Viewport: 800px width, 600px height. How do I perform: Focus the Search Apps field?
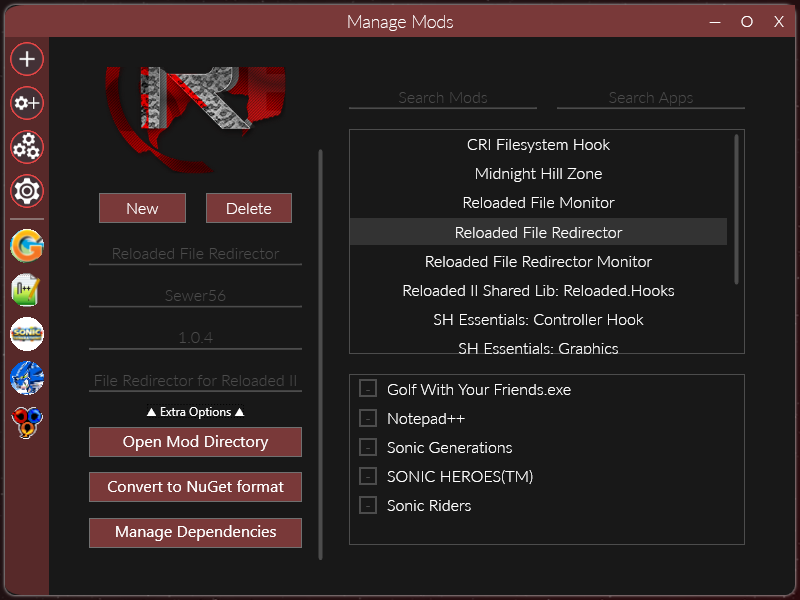point(651,98)
